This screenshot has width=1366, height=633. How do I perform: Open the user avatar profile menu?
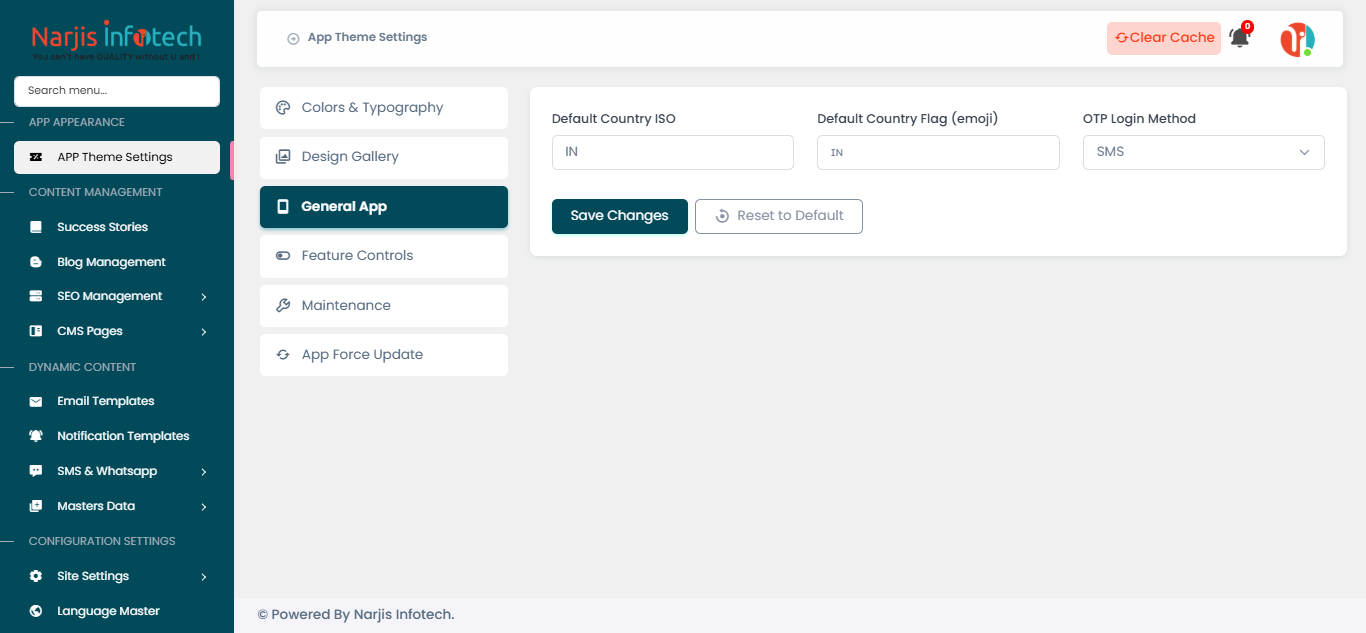tap(1297, 39)
